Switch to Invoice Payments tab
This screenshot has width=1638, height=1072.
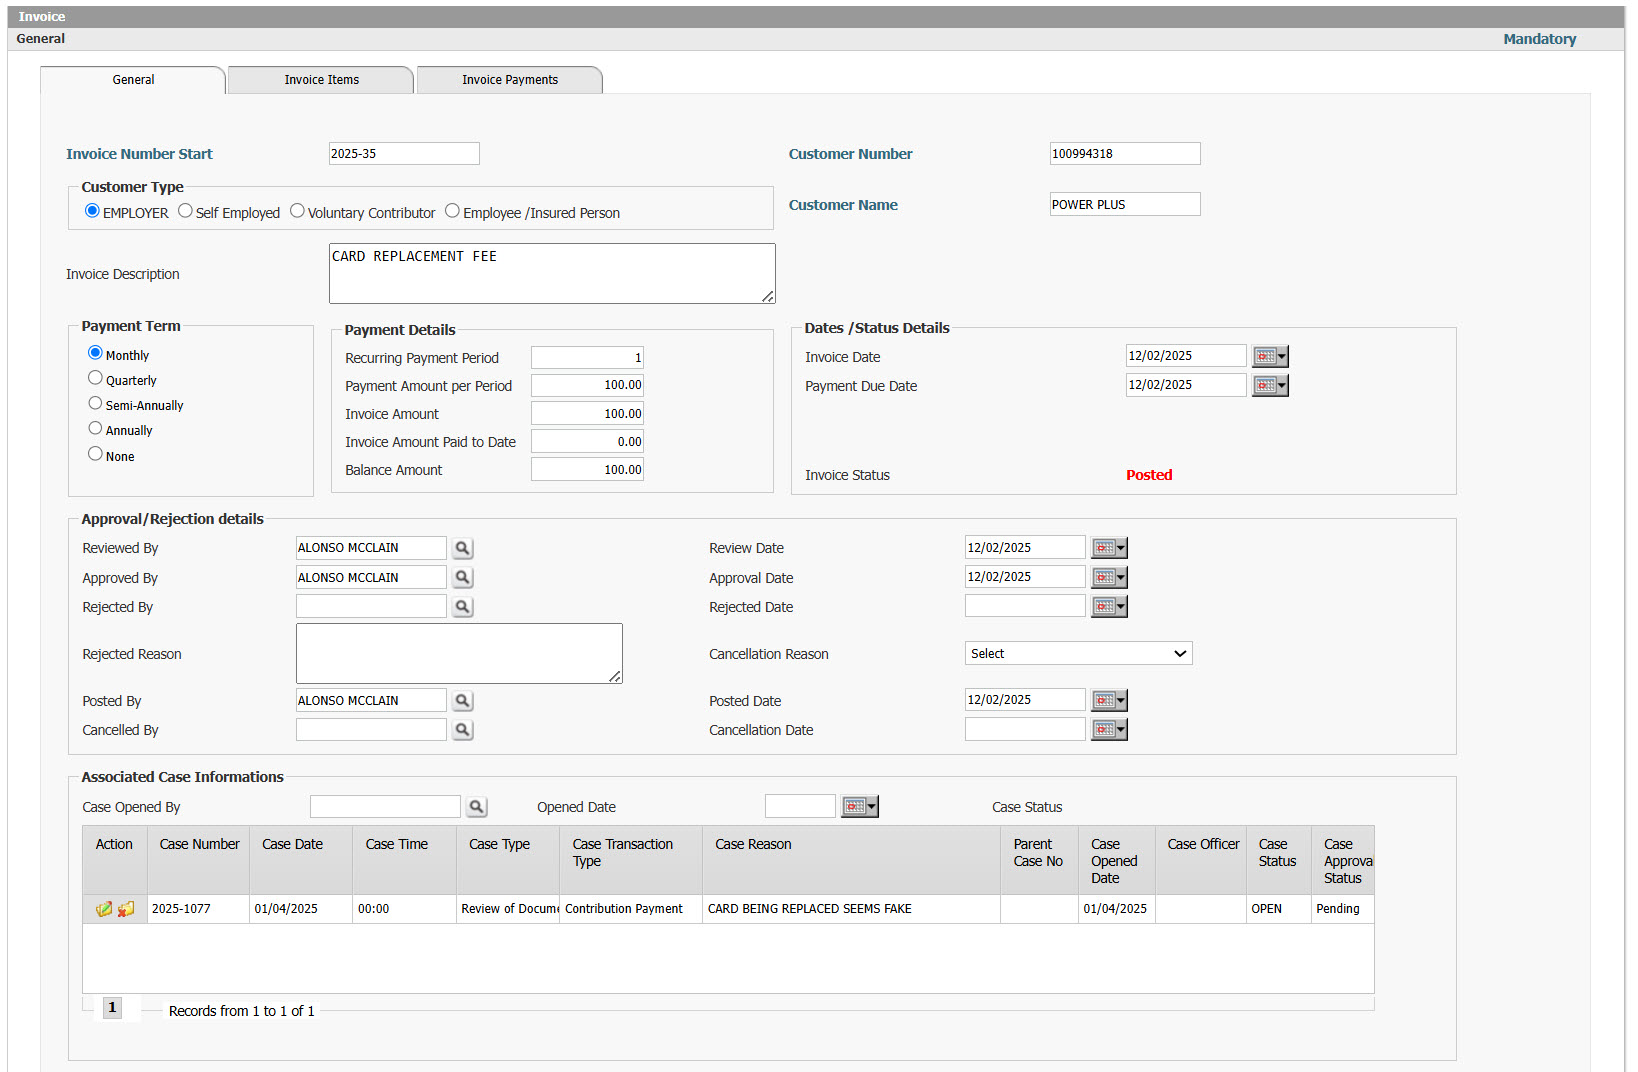pyautogui.click(x=510, y=80)
